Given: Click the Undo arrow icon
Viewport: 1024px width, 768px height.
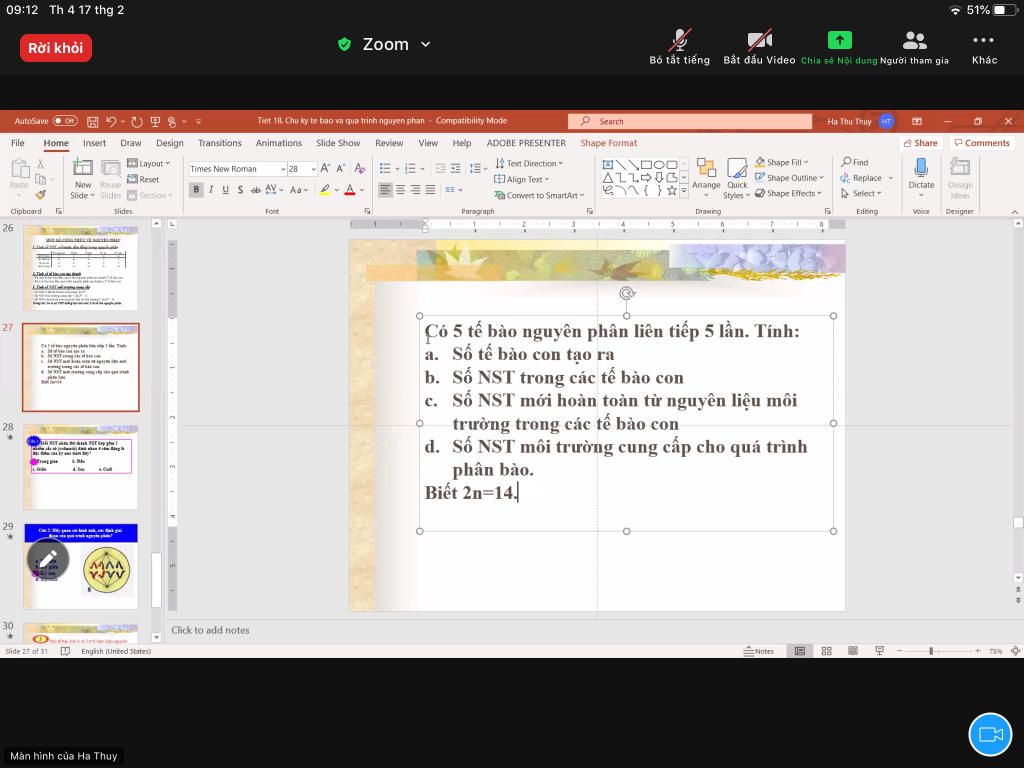Looking at the screenshot, I should (111, 121).
